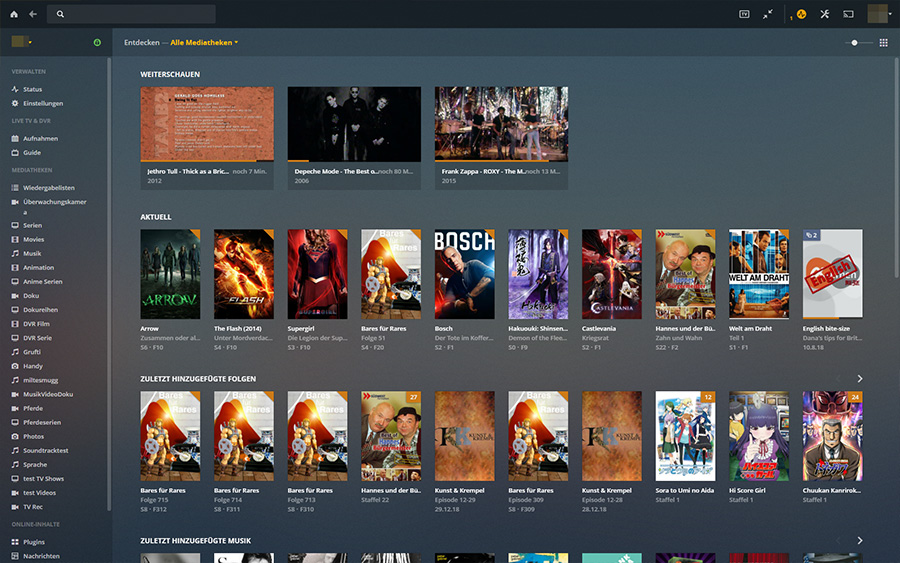Expand the server selector dropdown in sidebar
This screenshot has width=900, height=563.
point(22,42)
